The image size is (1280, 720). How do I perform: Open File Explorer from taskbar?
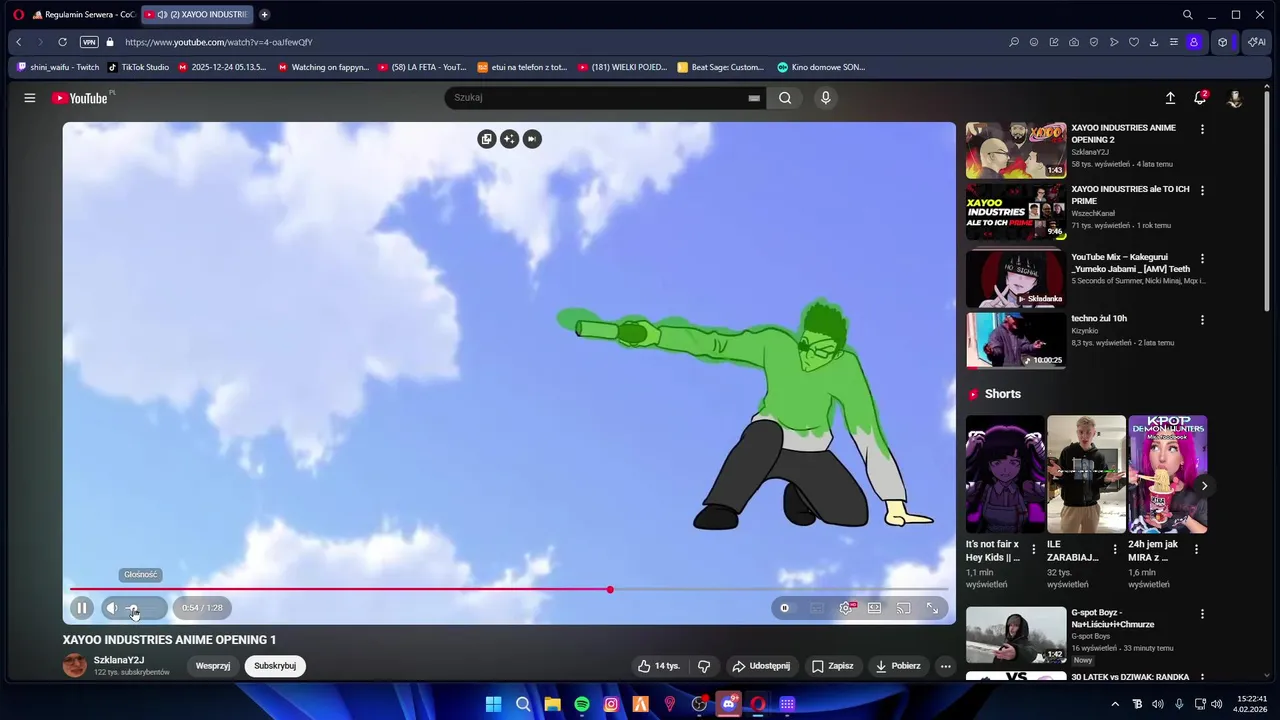tap(552, 704)
